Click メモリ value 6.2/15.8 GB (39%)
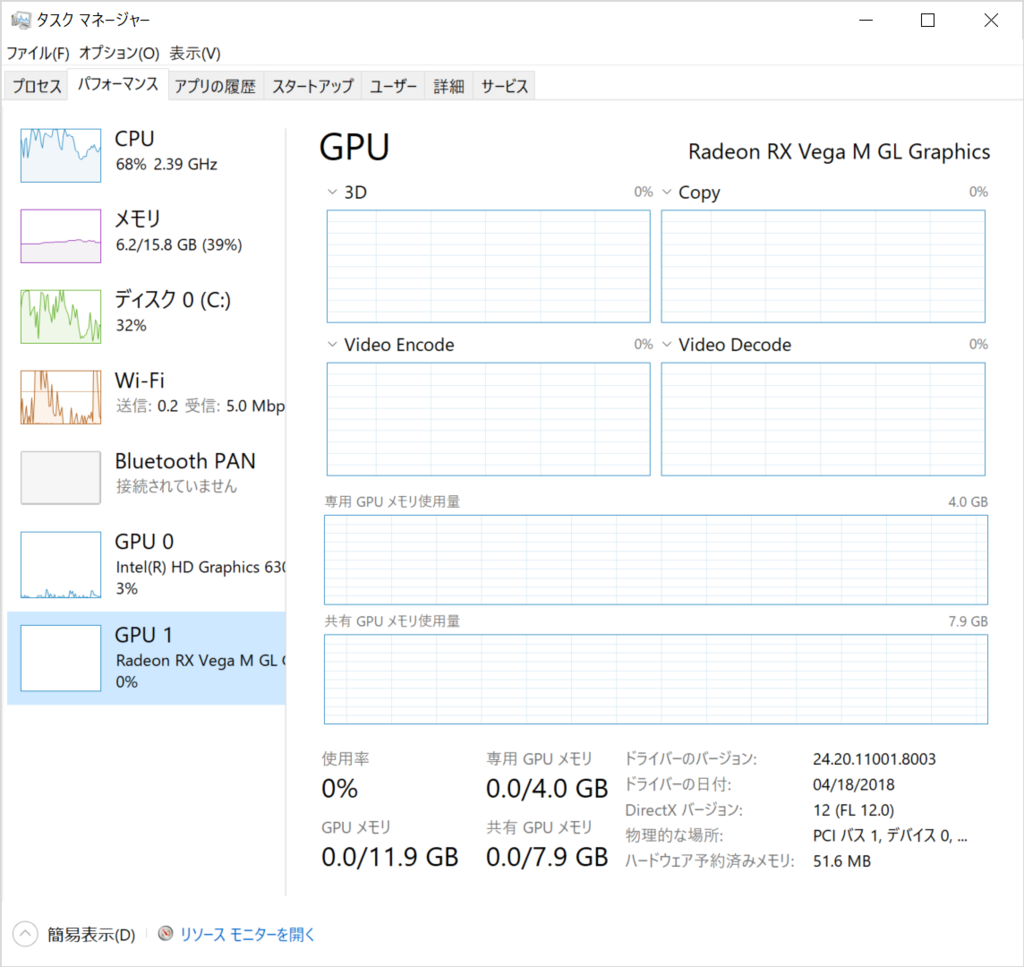This screenshot has height=967, width=1024. tap(179, 245)
